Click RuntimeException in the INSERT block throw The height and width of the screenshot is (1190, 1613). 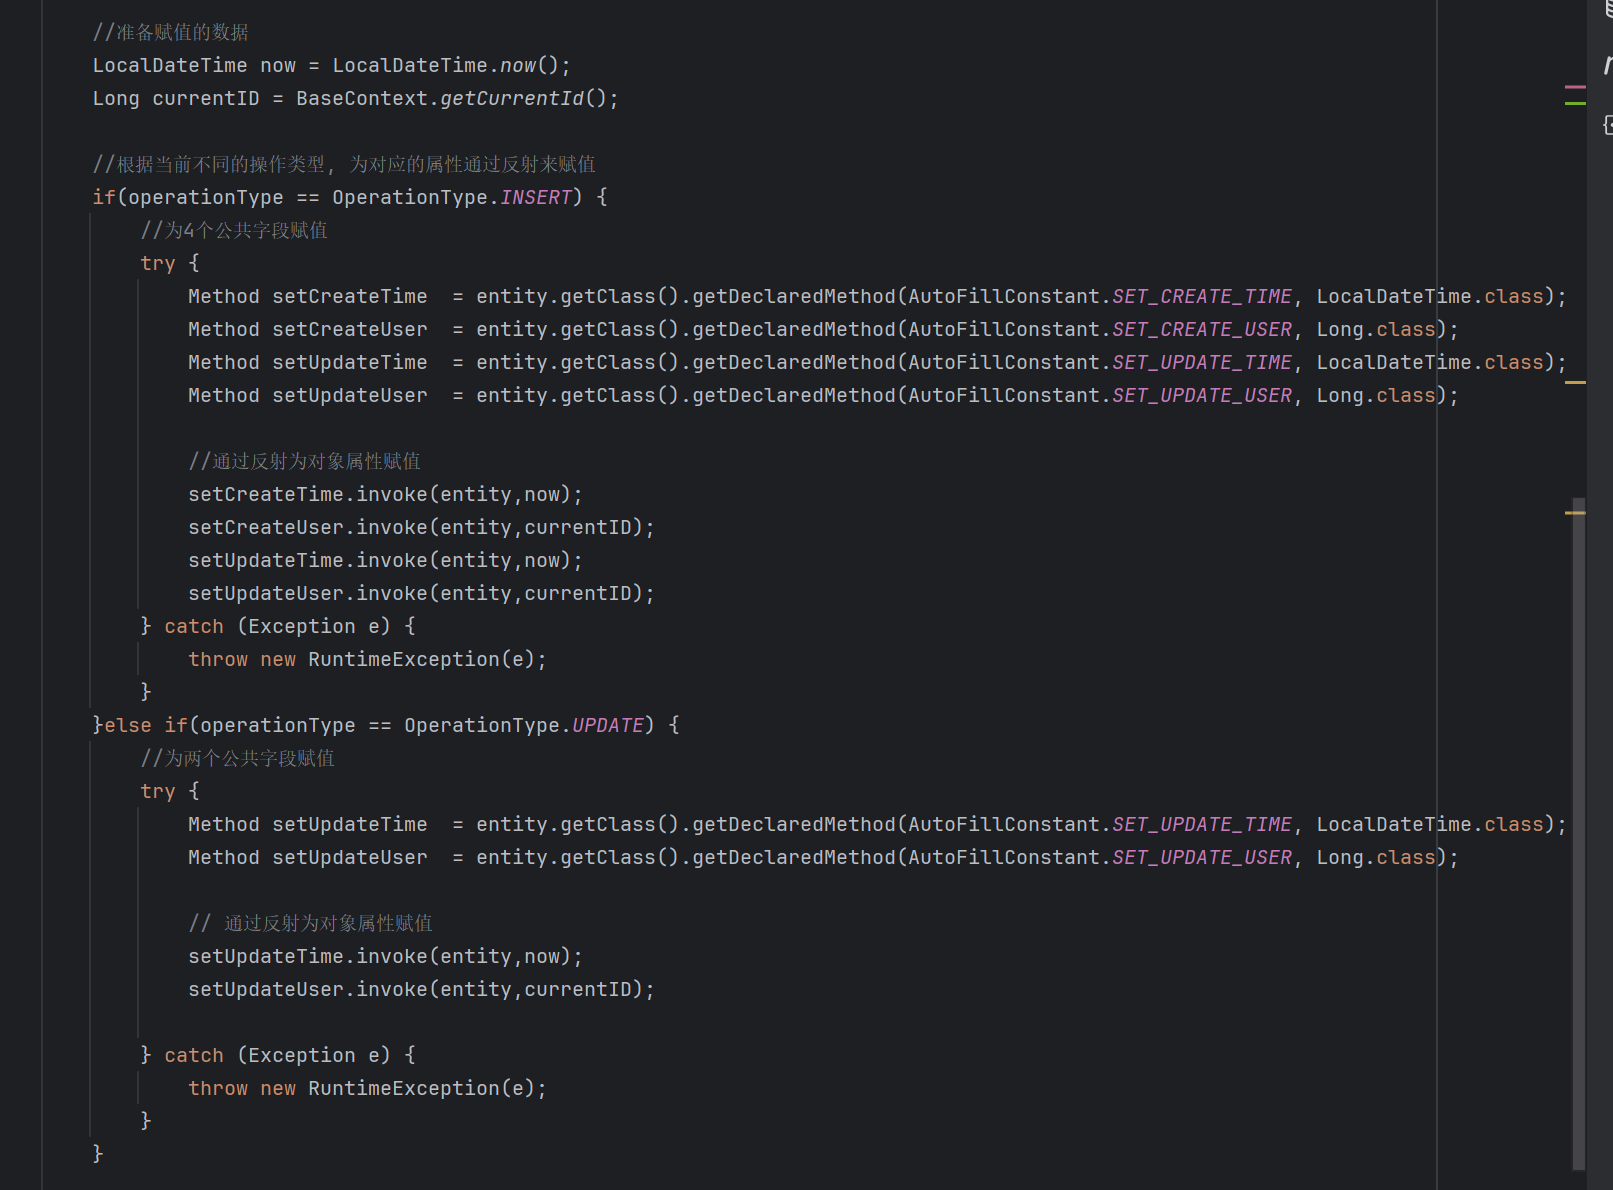click(x=404, y=659)
